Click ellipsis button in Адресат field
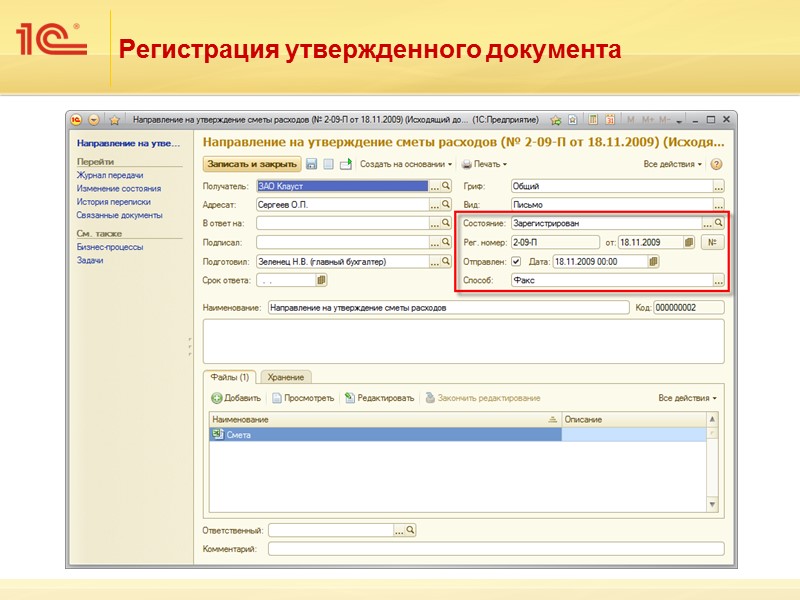This screenshot has height=600, width=800. (434, 205)
